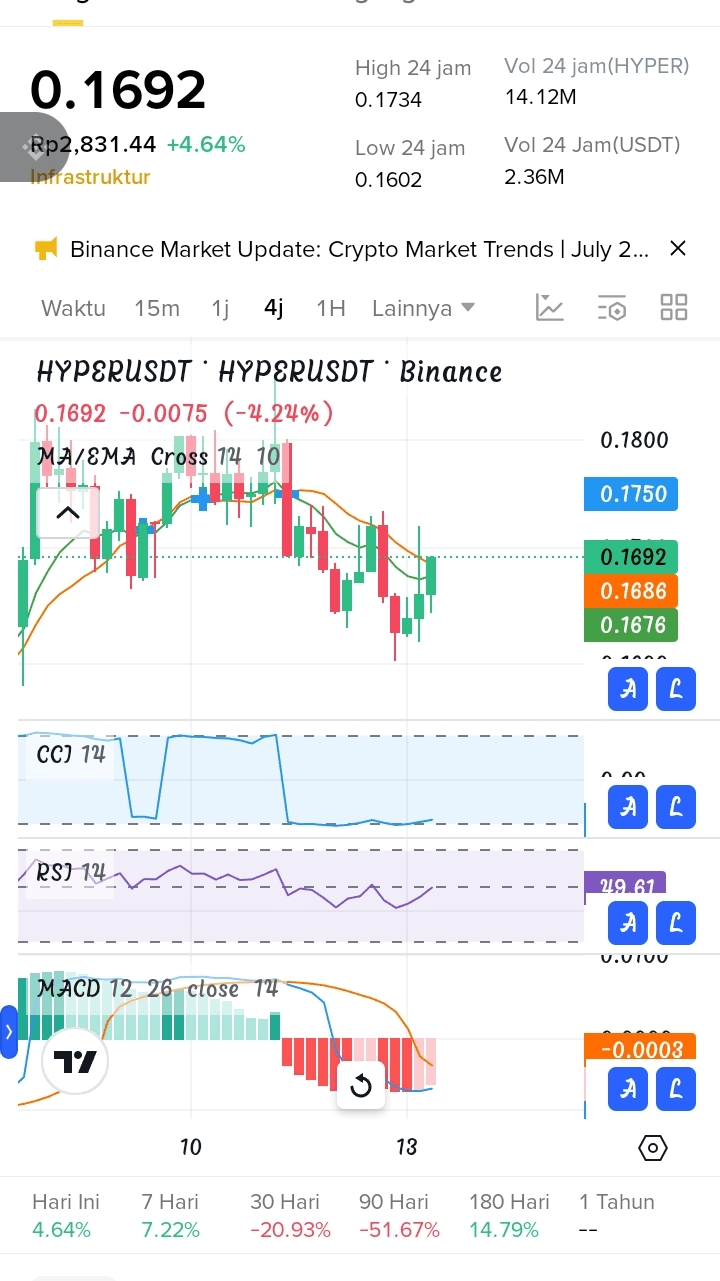Screen dimensions: 720x1281
Task: Select the Hari Ini performance period
Action: (65, 1215)
